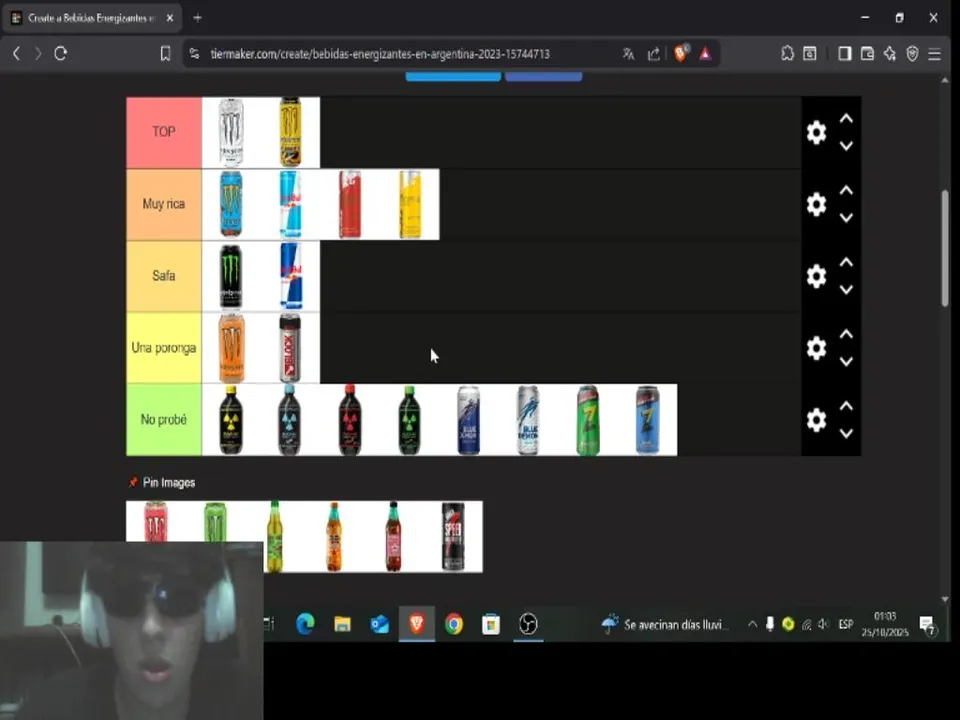The height and width of the screenshot is (720, 960).
Task: Select blue Z energy can in No probé
Action: 647,420
